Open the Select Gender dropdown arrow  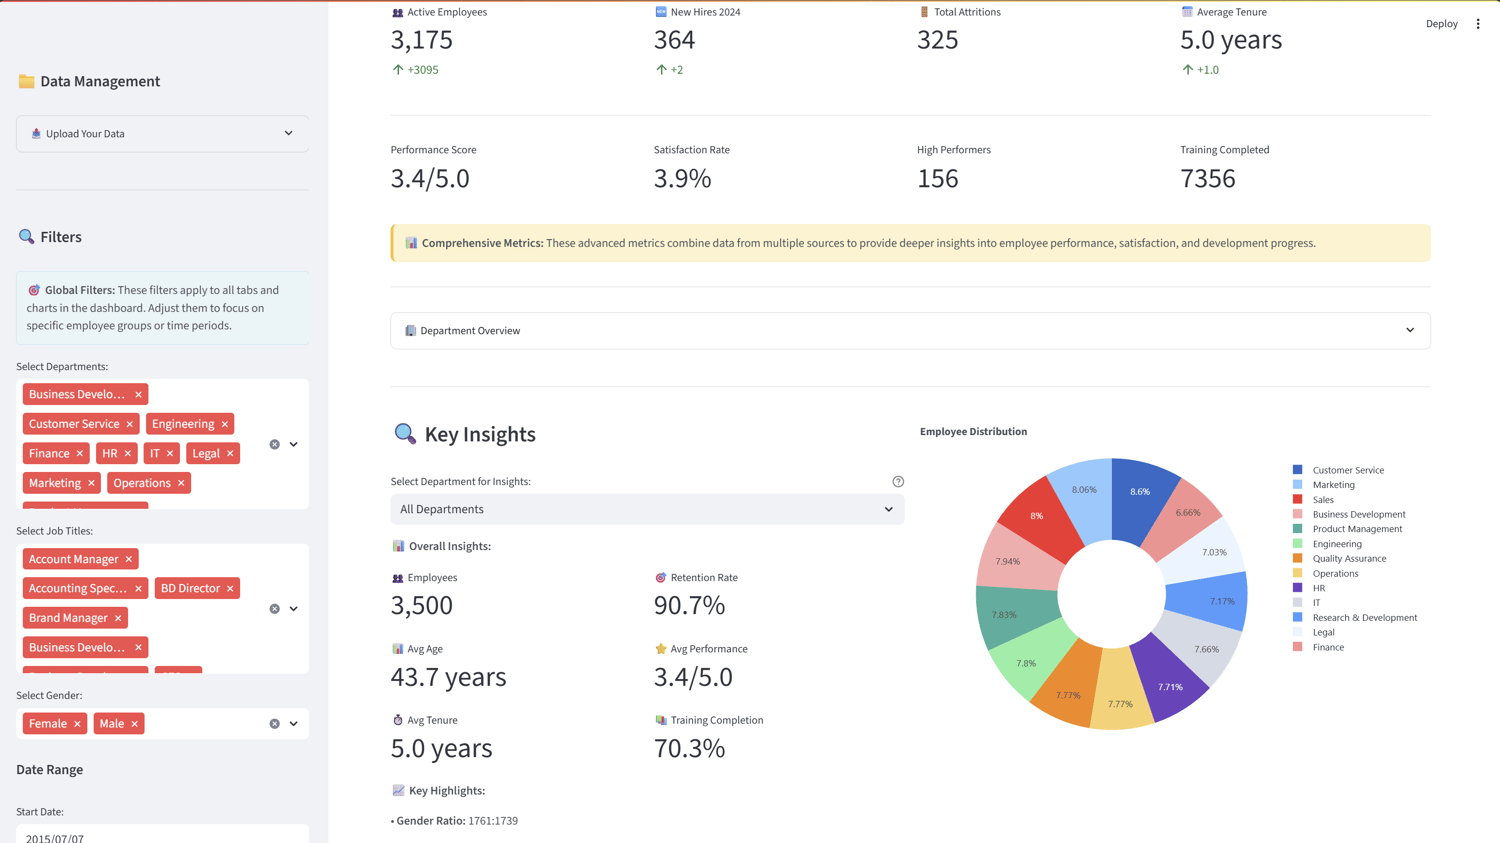point(294,724)
